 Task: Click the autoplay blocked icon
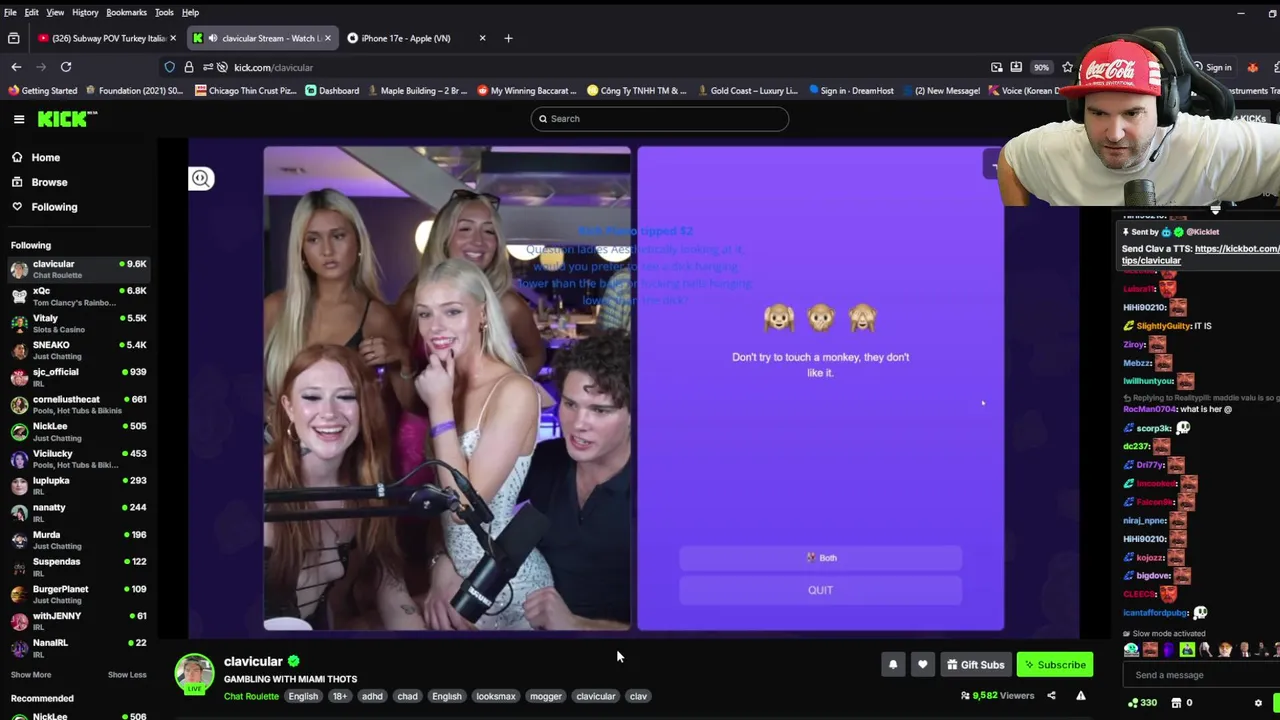pyautogui.click(x=223, y=67)
